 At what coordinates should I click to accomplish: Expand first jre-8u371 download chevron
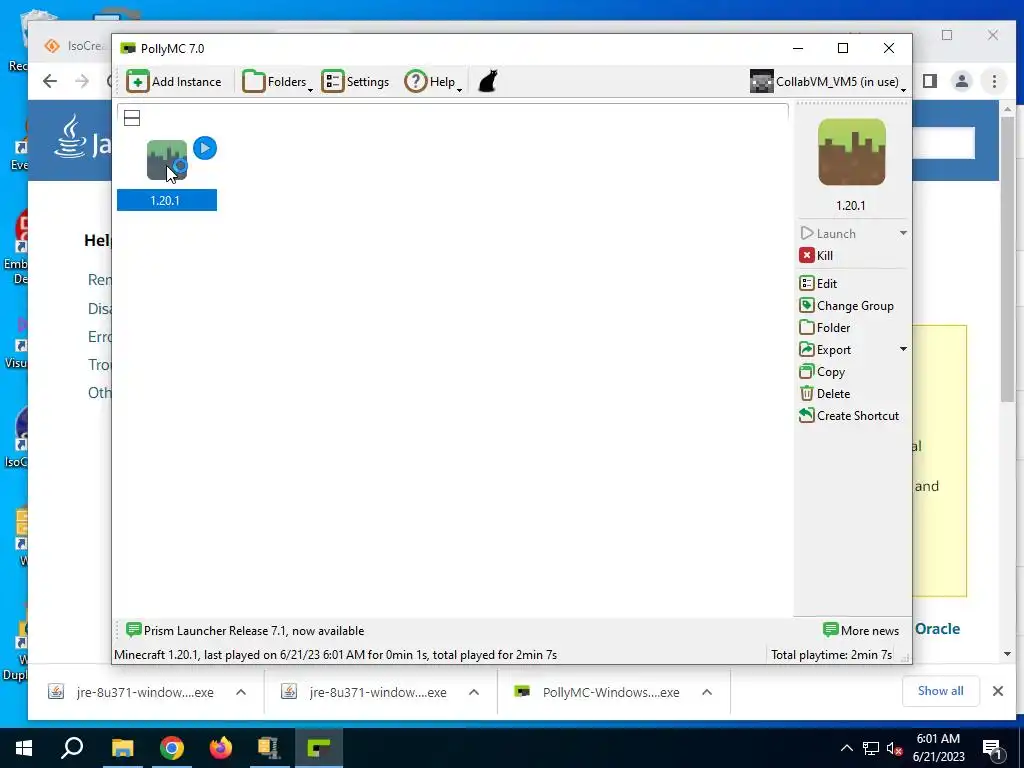pyautogui.click(x=241, y=692)
